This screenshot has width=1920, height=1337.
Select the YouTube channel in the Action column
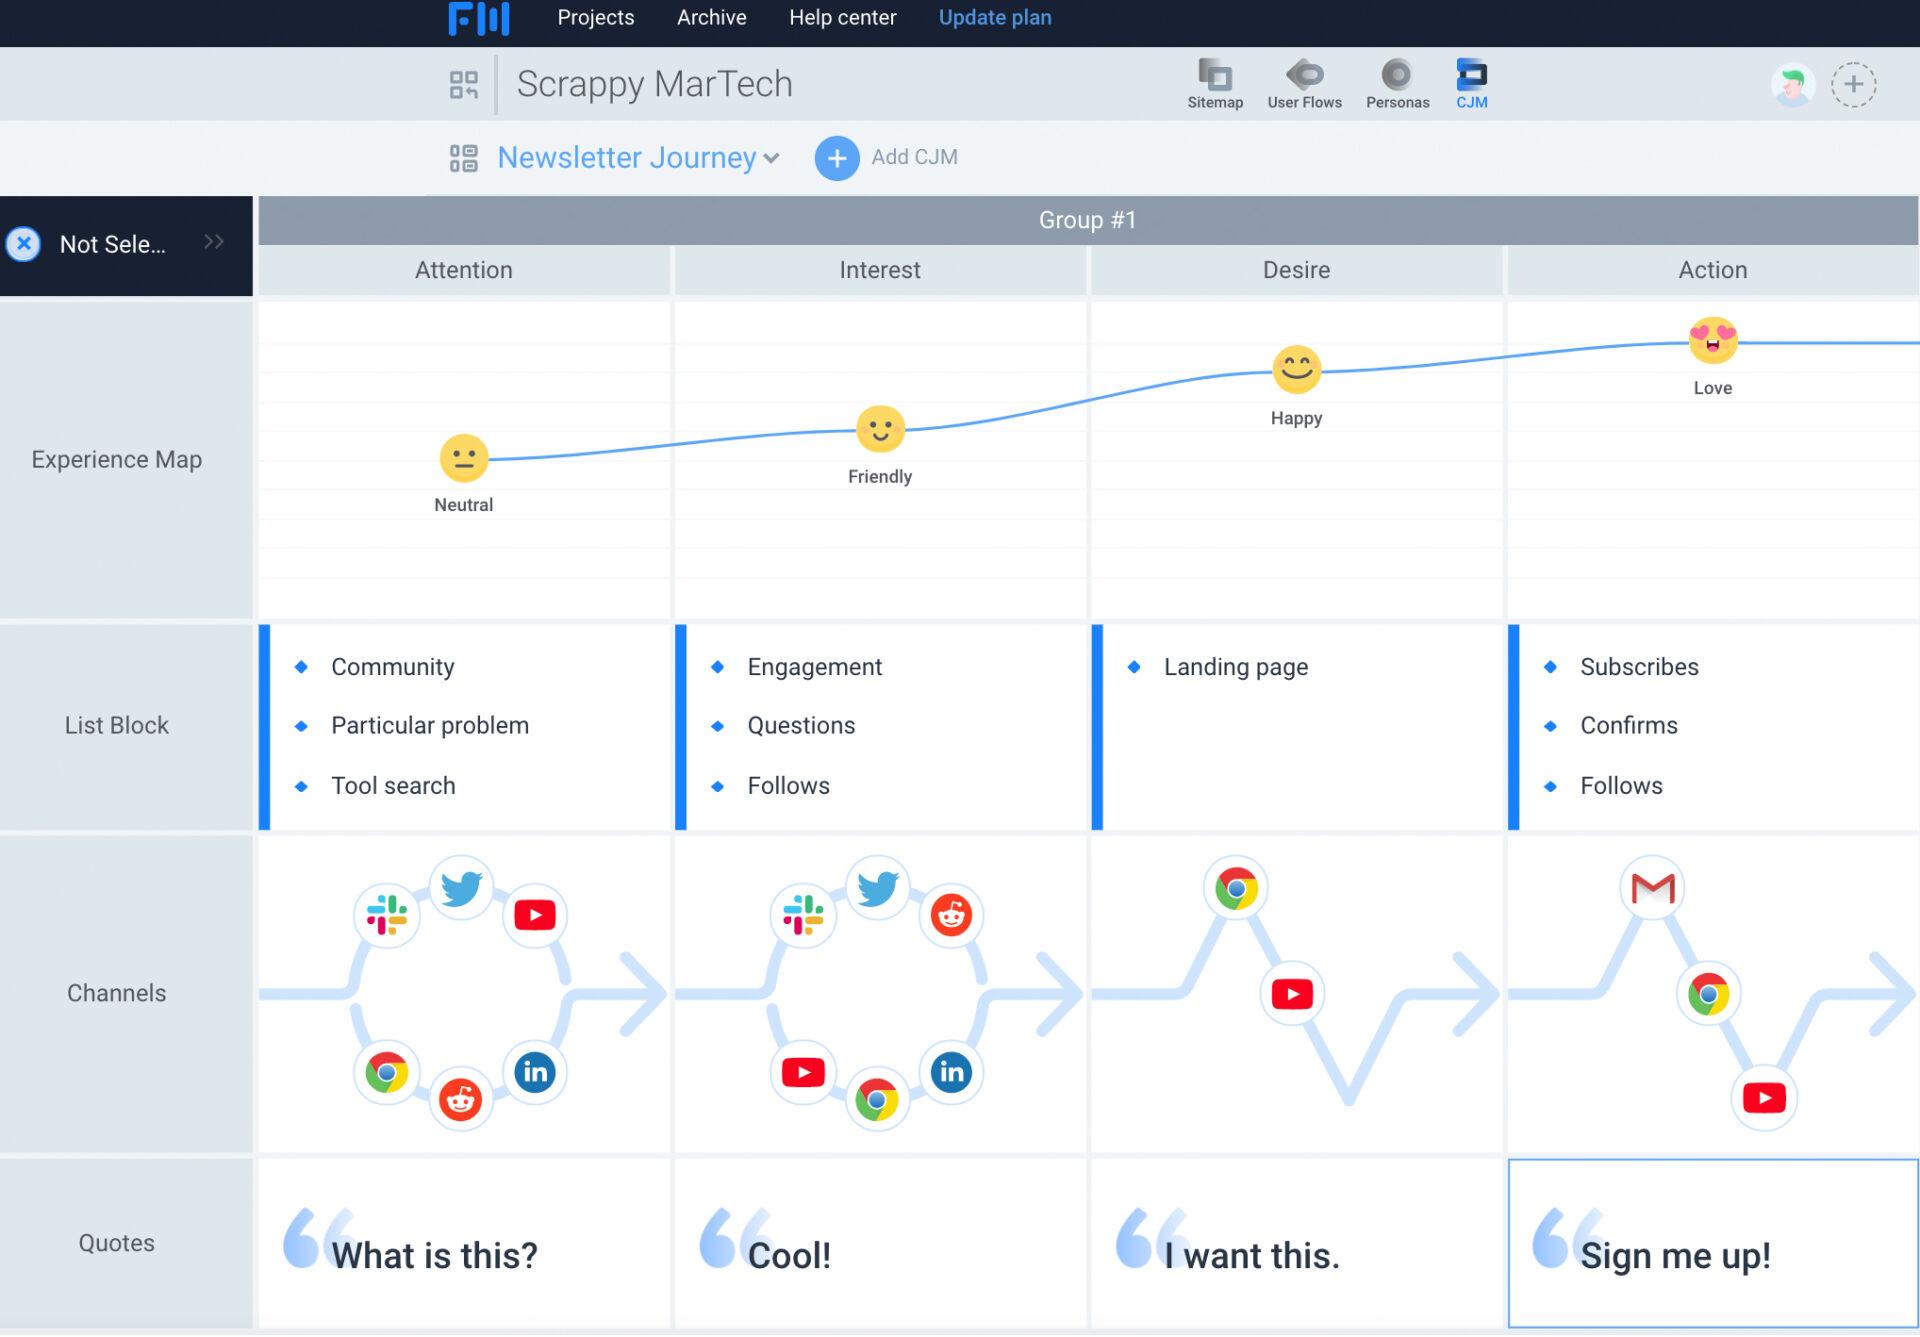point(1765,1098)
